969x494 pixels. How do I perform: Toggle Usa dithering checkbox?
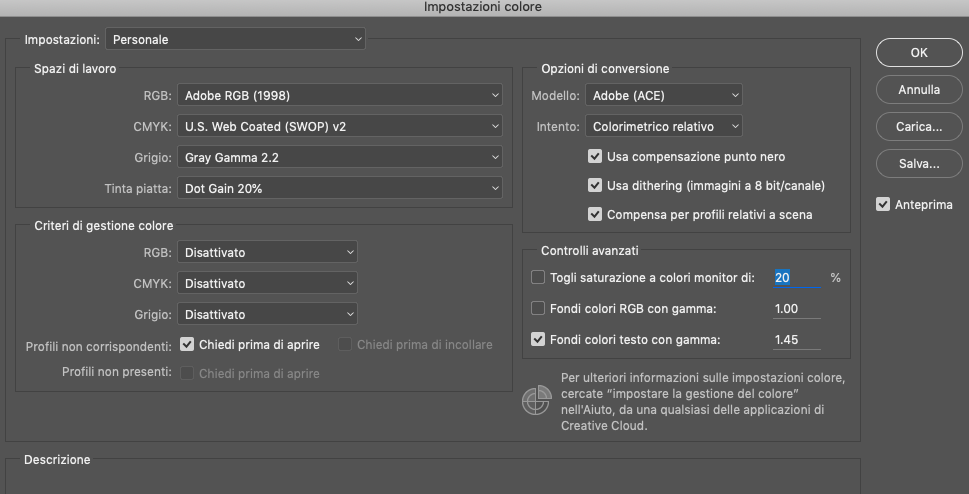pyautogui.click(x=595, y=185)
